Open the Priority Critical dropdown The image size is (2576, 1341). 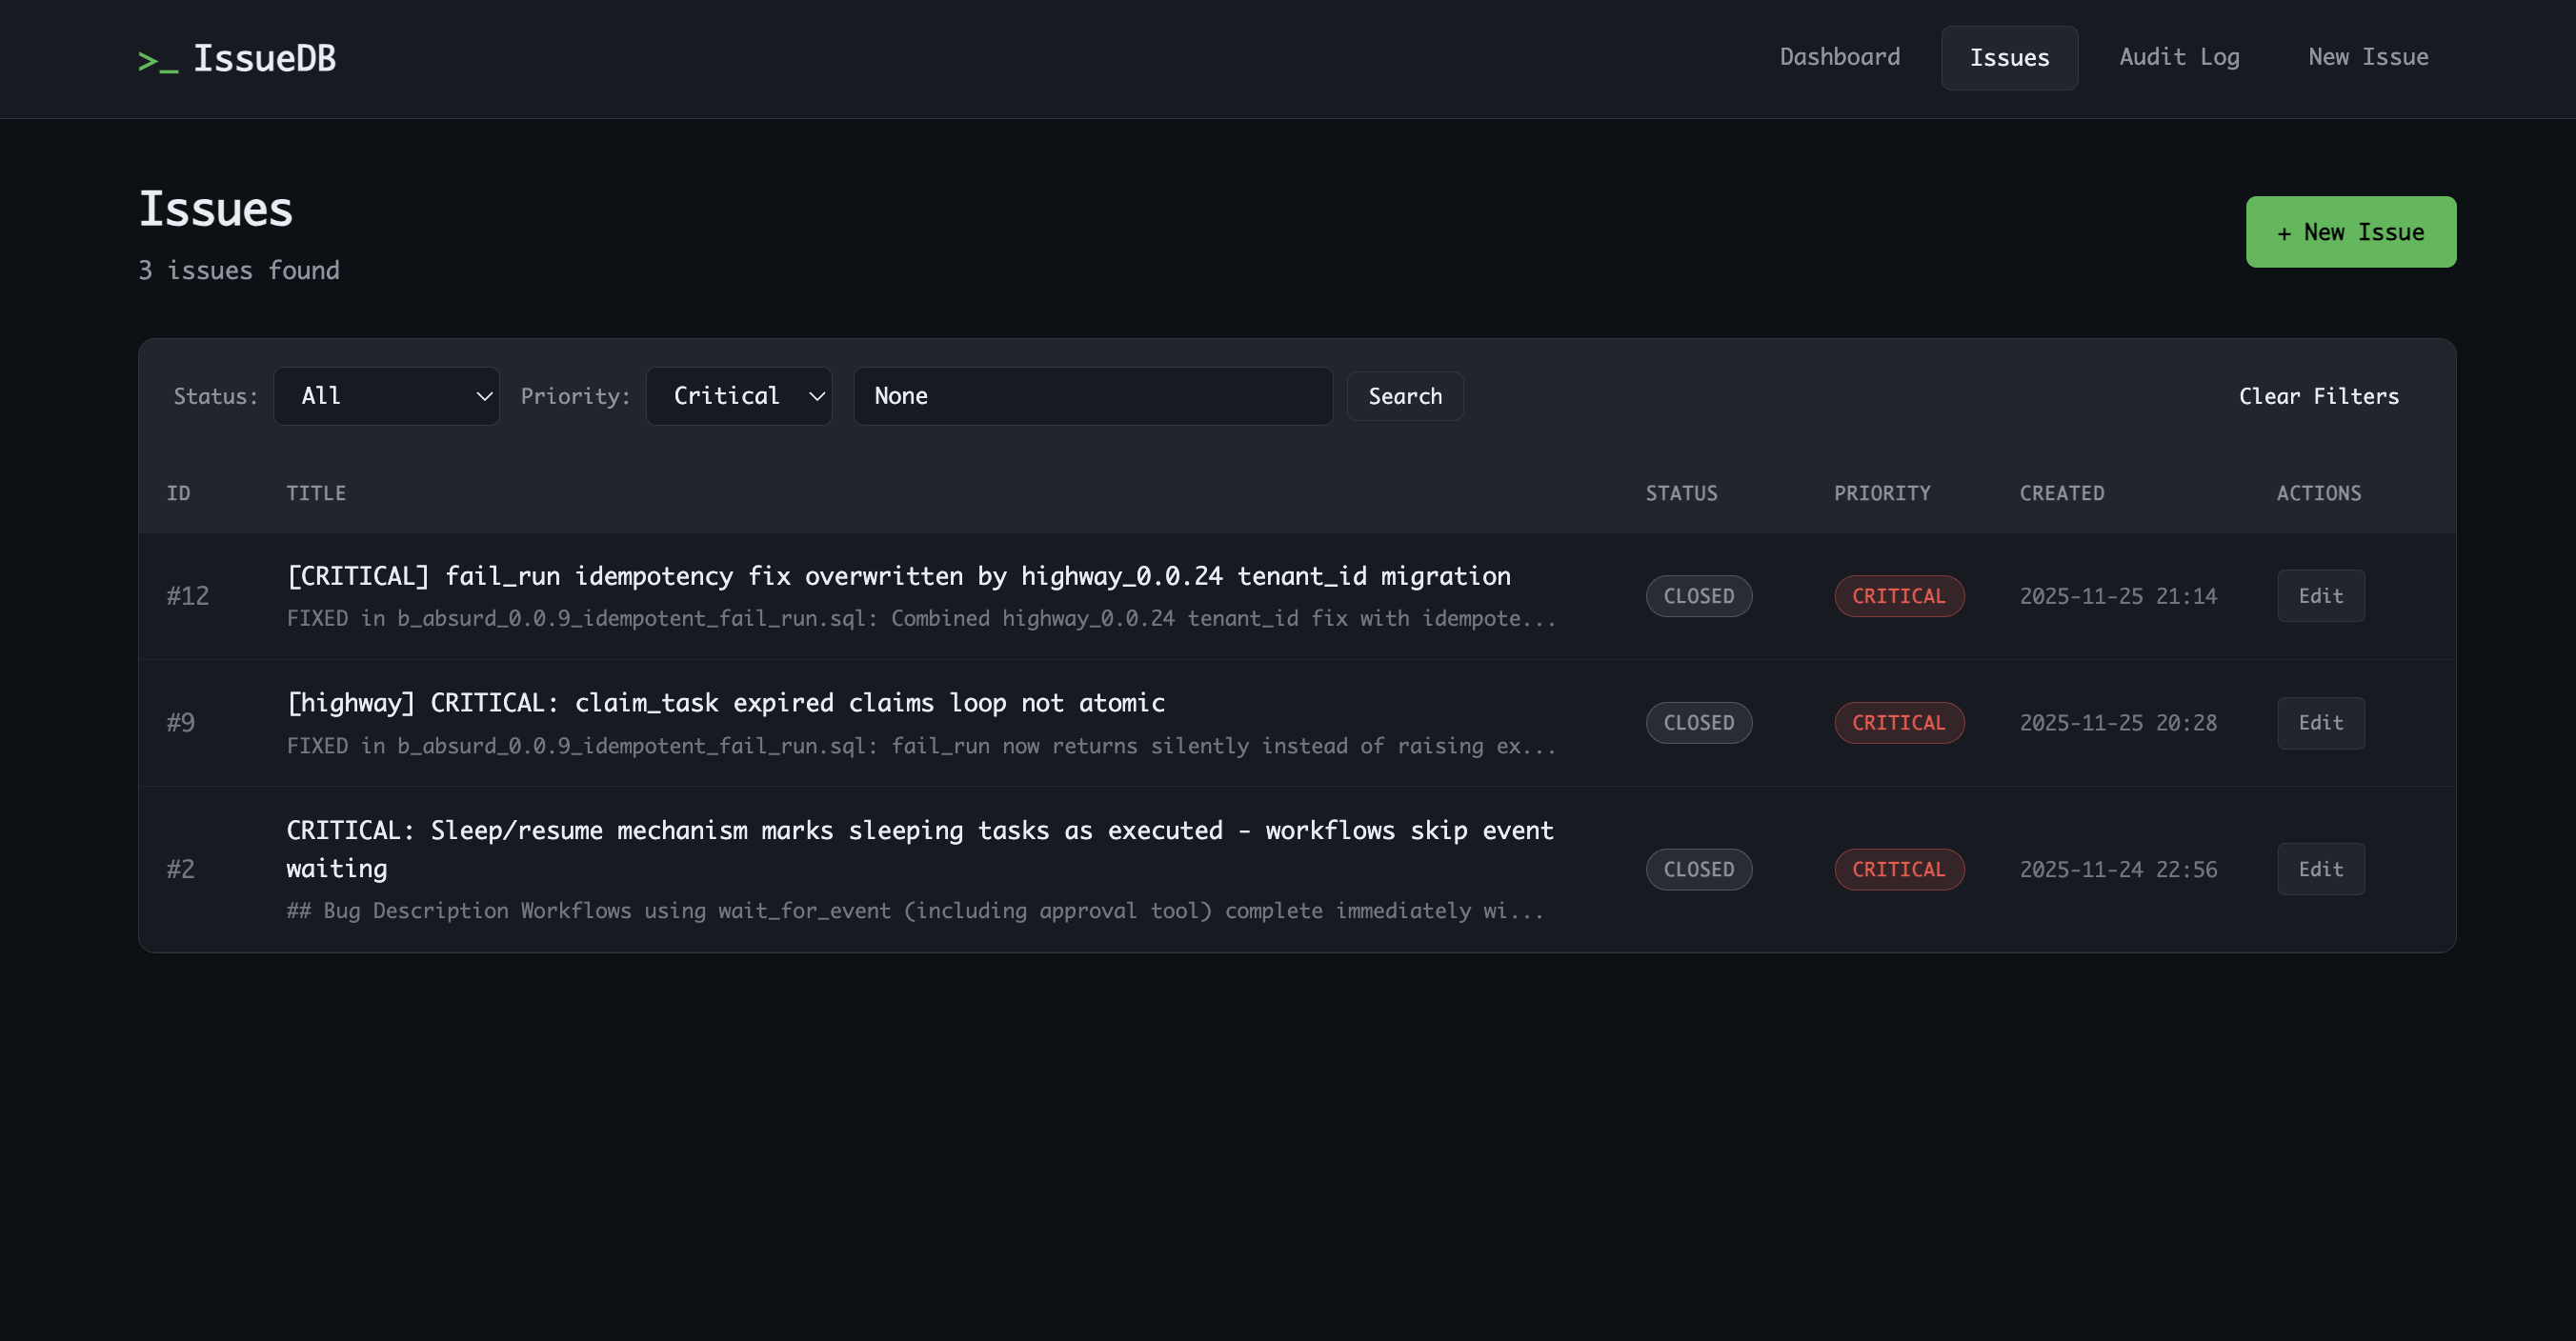click(738, 396)
